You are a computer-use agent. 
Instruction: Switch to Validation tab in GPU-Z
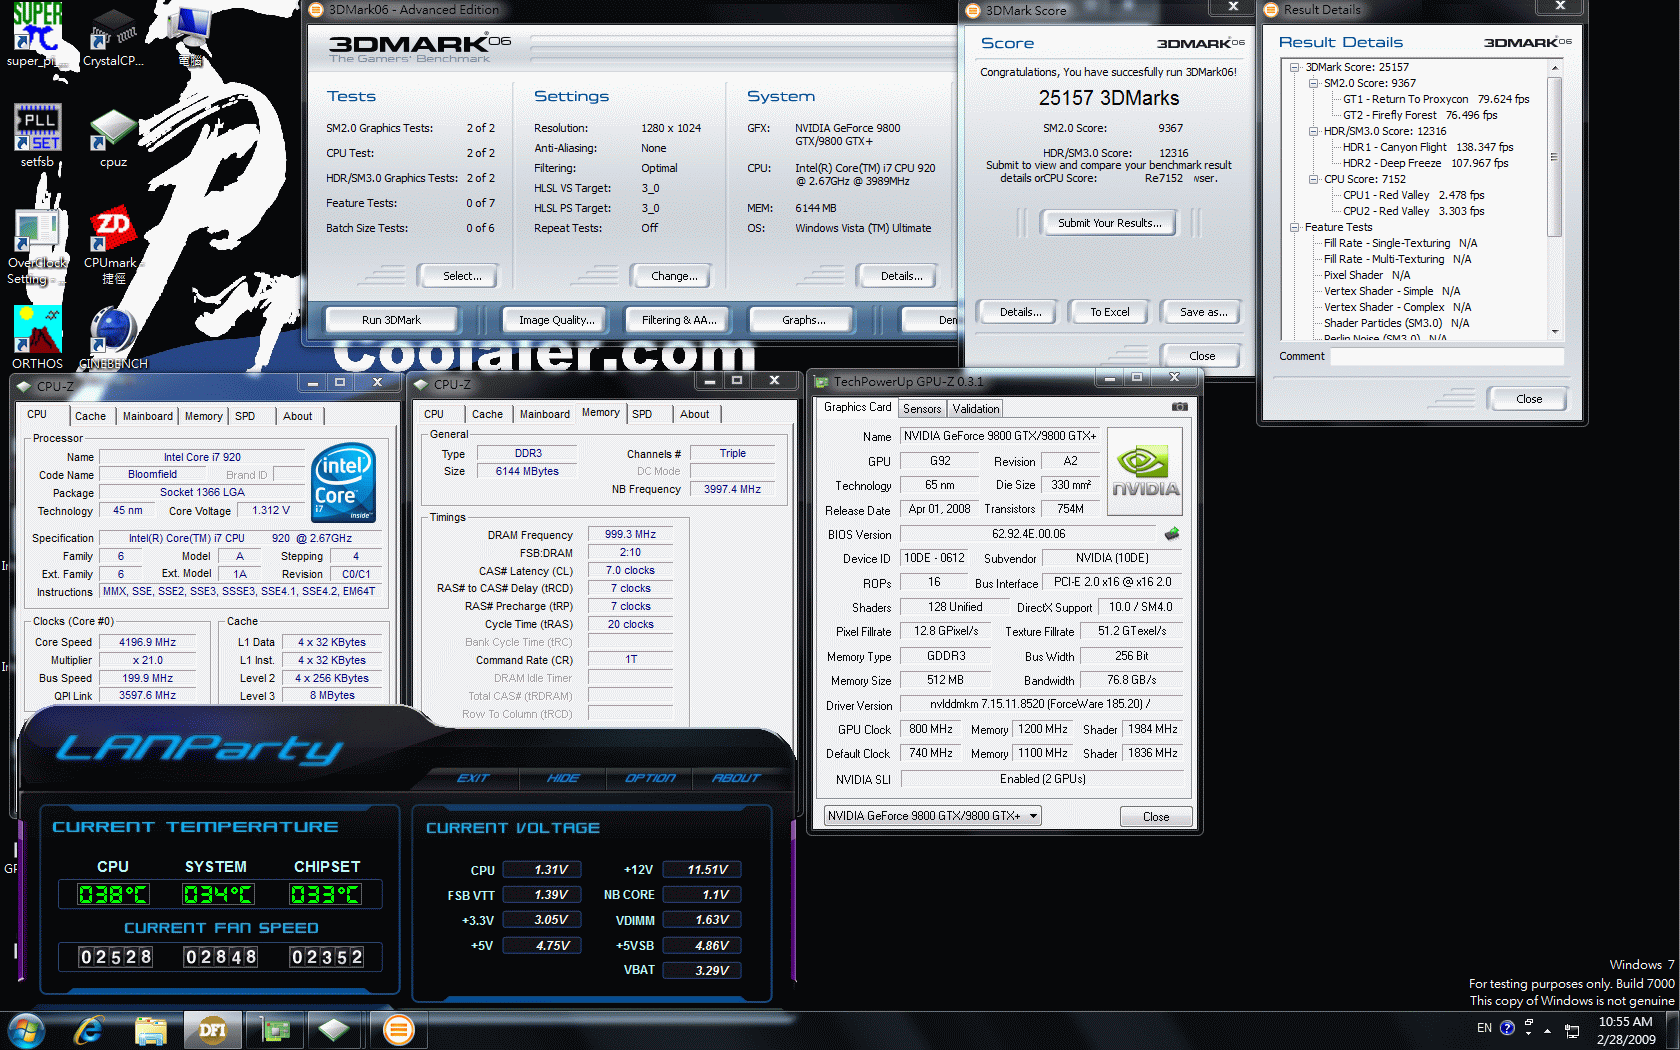click(975, 408)
